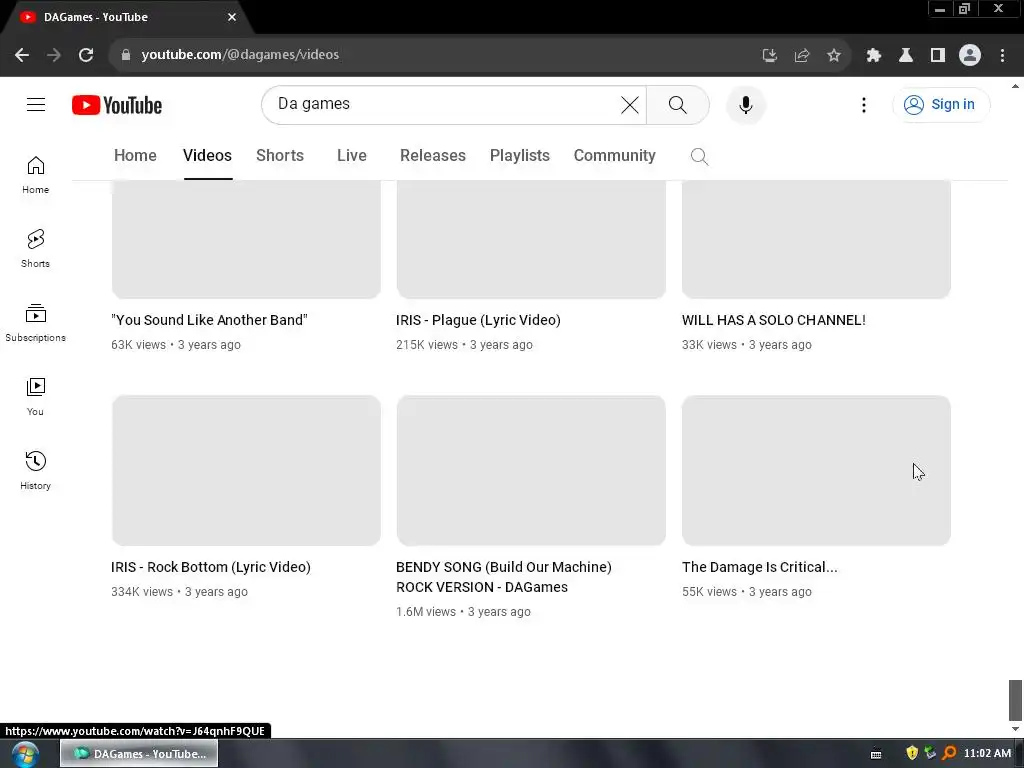Click the "215K views" text

pyautogui.click(x=426, y=345)
